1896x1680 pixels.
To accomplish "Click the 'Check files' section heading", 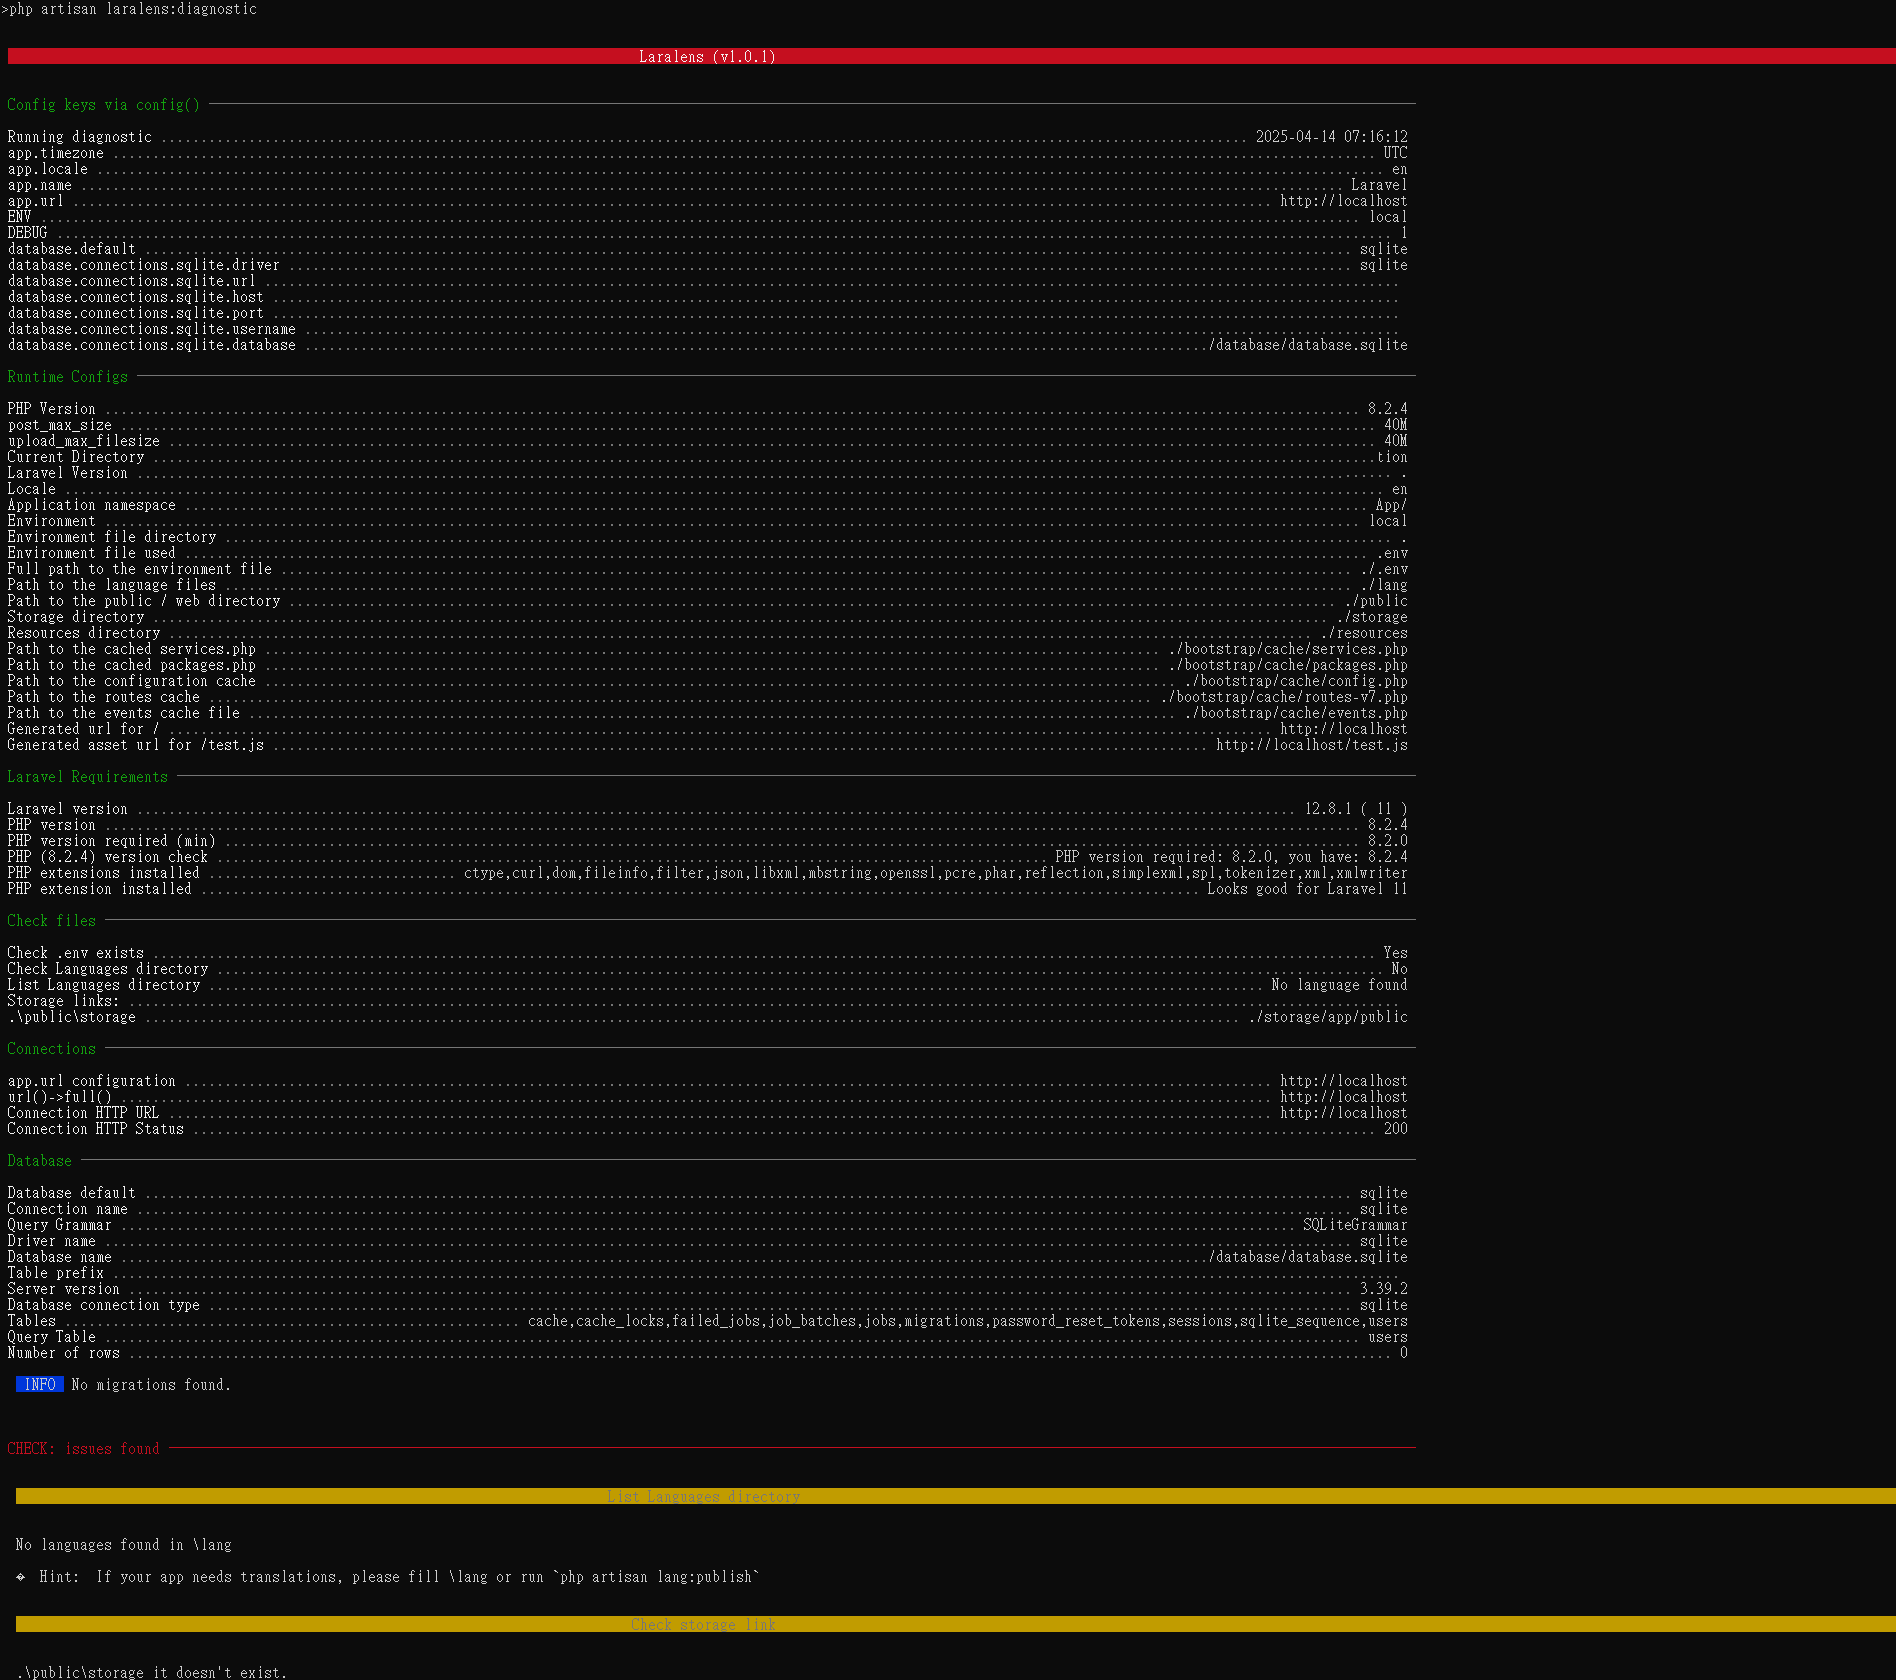I will [52, 921].
